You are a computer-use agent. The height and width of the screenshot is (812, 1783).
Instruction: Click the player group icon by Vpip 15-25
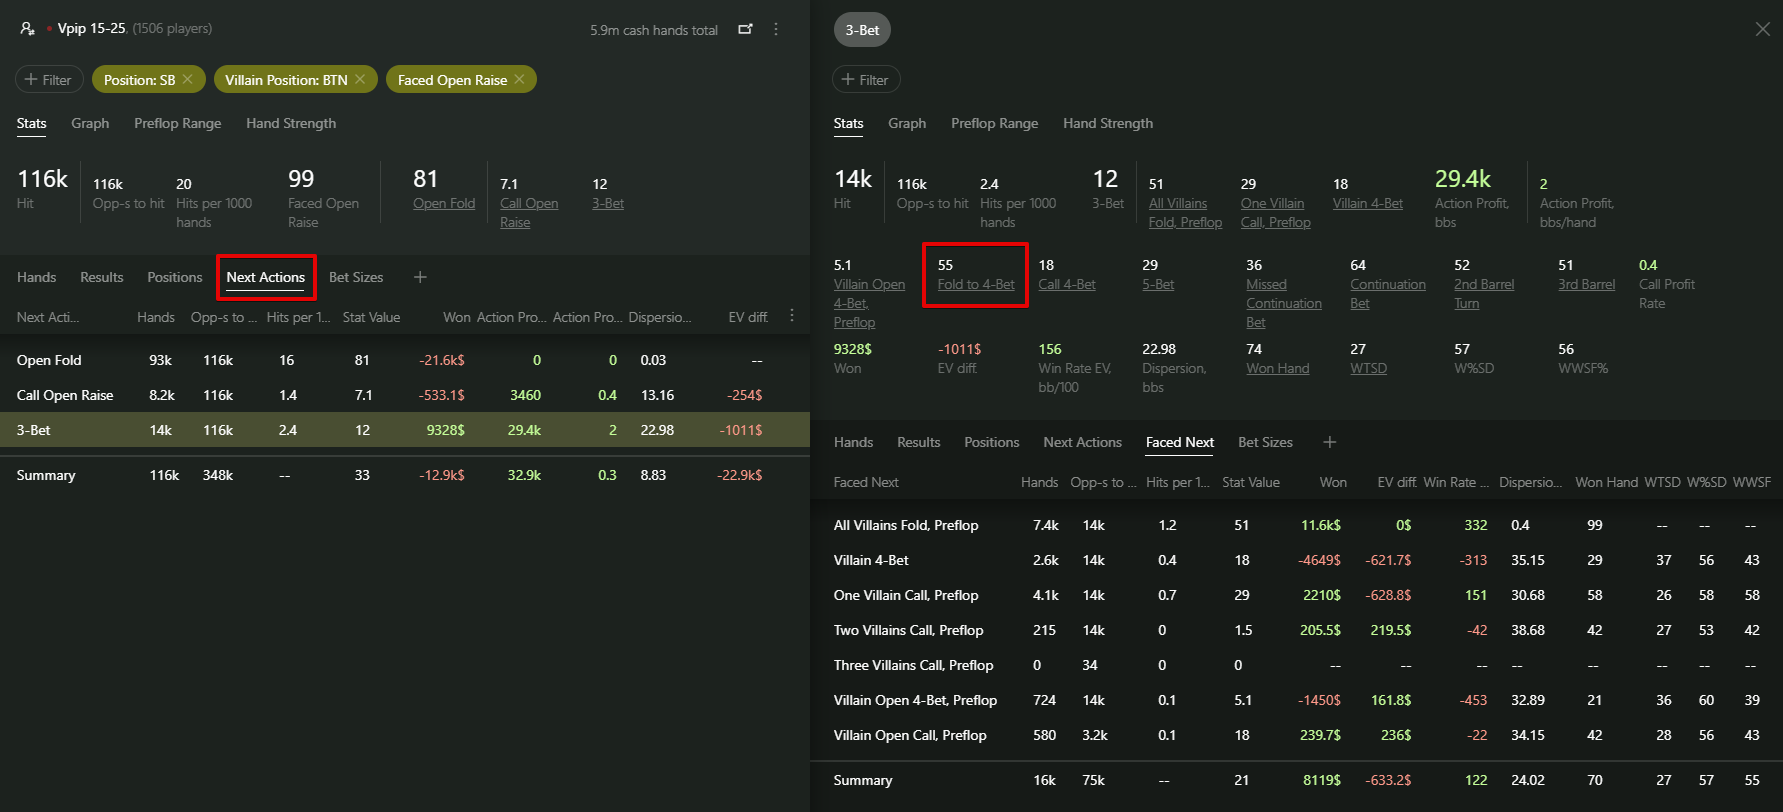[x=27, y=29]
